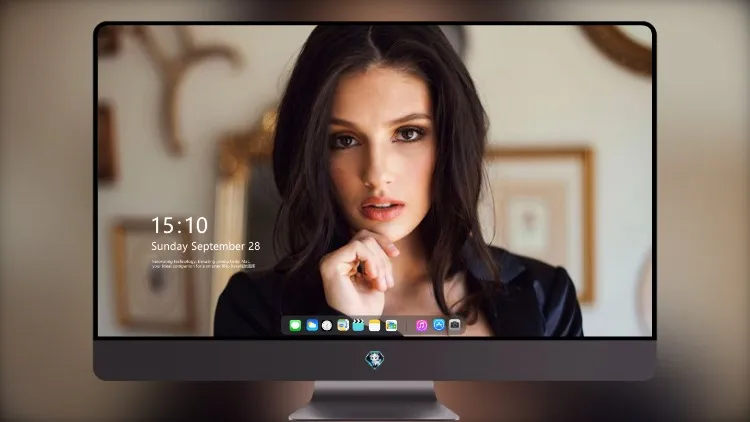Click the 15:10 clock widget
The image size is (750, 422).
[179, 225]
